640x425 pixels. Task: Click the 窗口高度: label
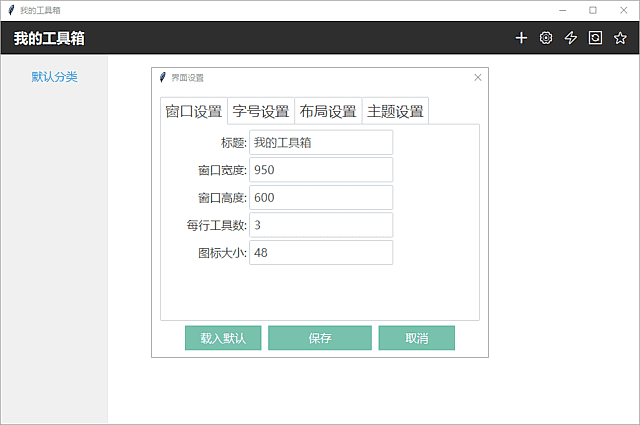222,198
